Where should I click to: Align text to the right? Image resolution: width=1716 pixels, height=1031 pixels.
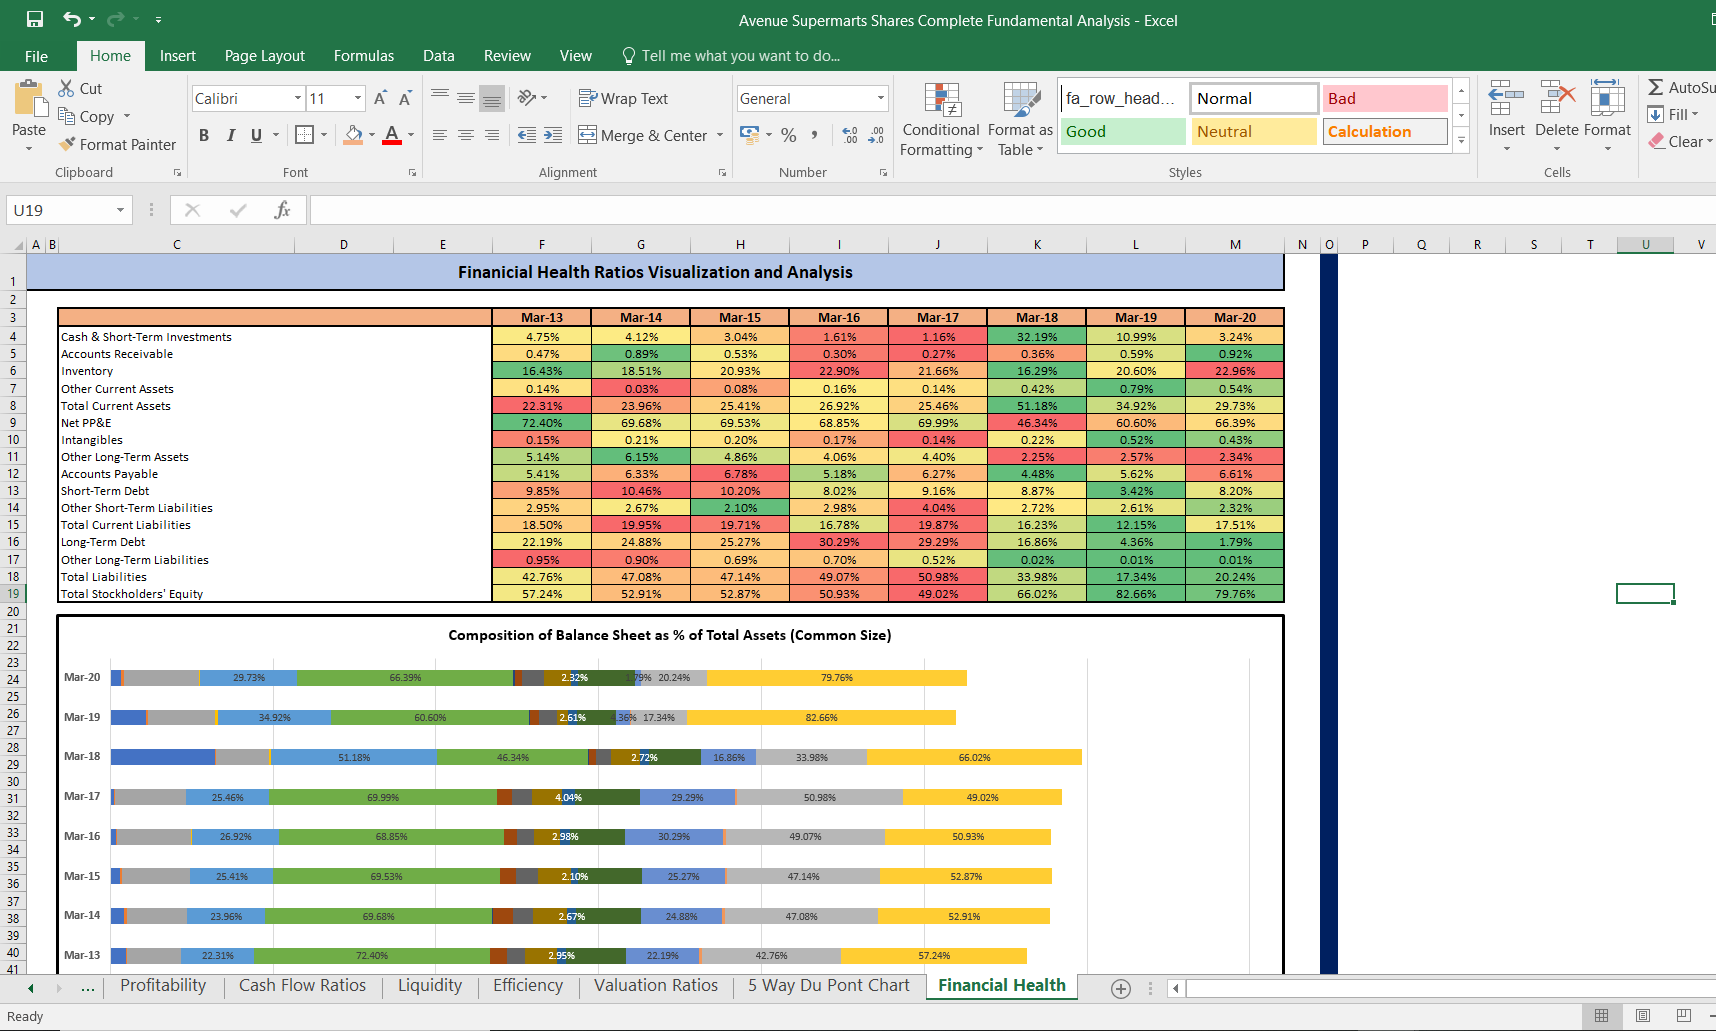pos(492,135)
